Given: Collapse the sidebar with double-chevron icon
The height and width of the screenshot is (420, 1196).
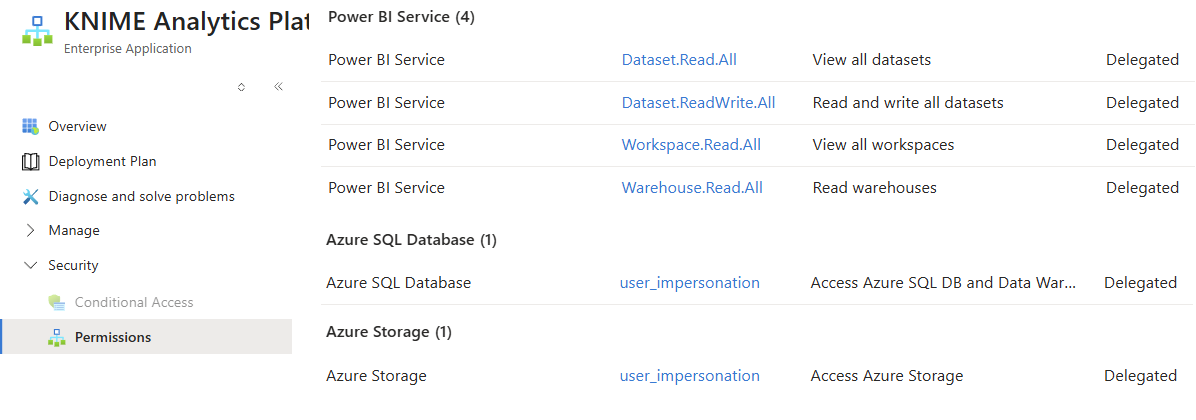Looking at the screenshot, I should pos(278,87).
